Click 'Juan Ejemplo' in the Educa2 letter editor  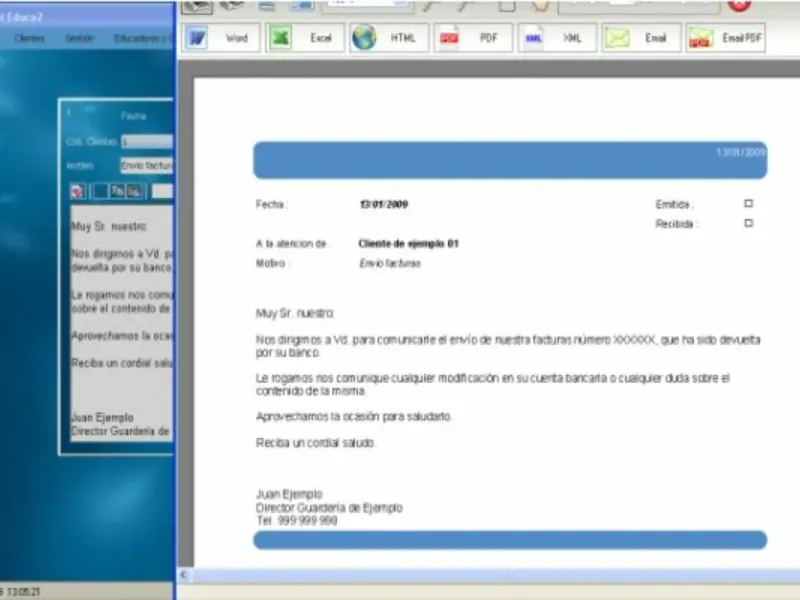(x=102, y=417)
